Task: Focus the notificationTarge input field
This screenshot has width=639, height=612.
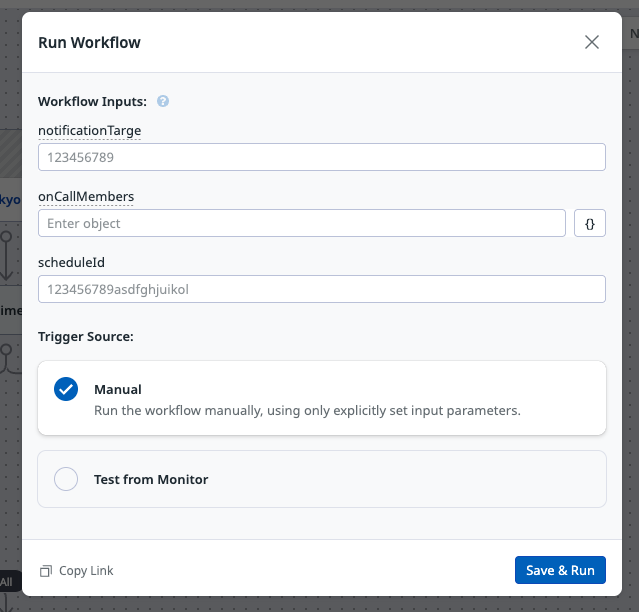Action: [322, 157]
